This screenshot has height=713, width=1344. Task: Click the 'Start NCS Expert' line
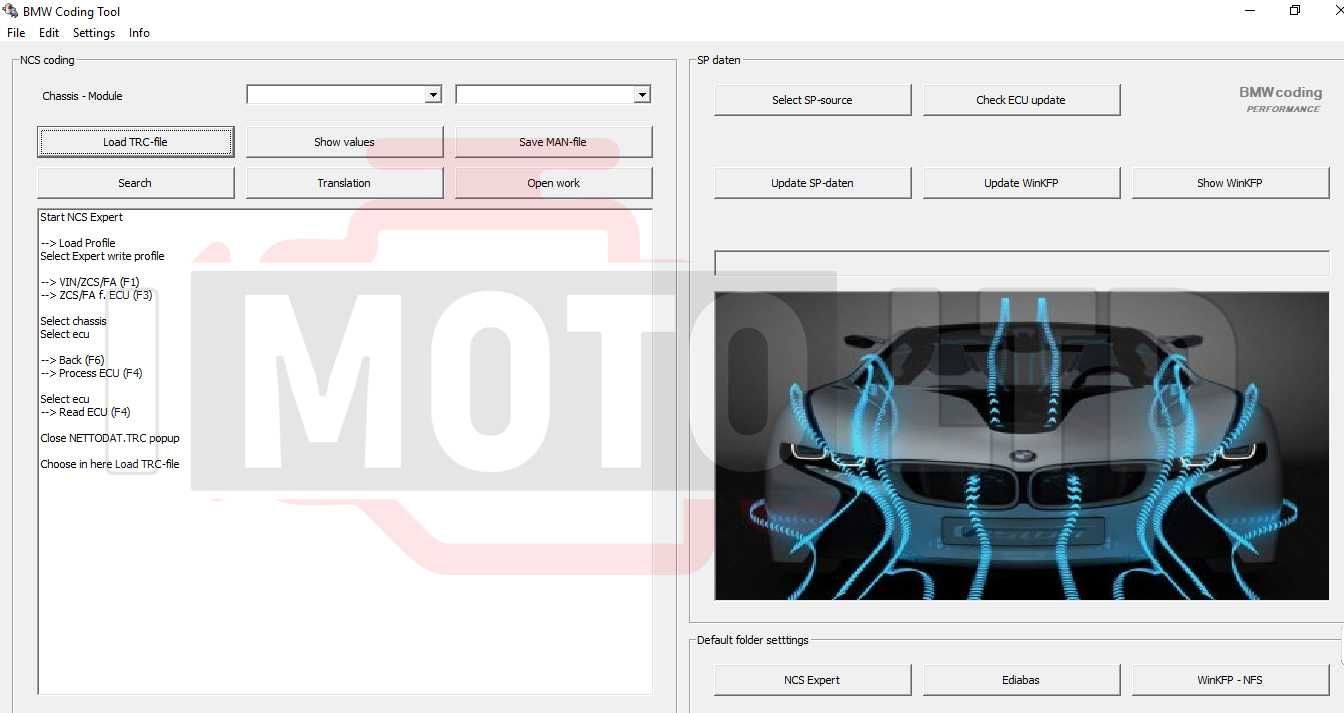[81, 217]
